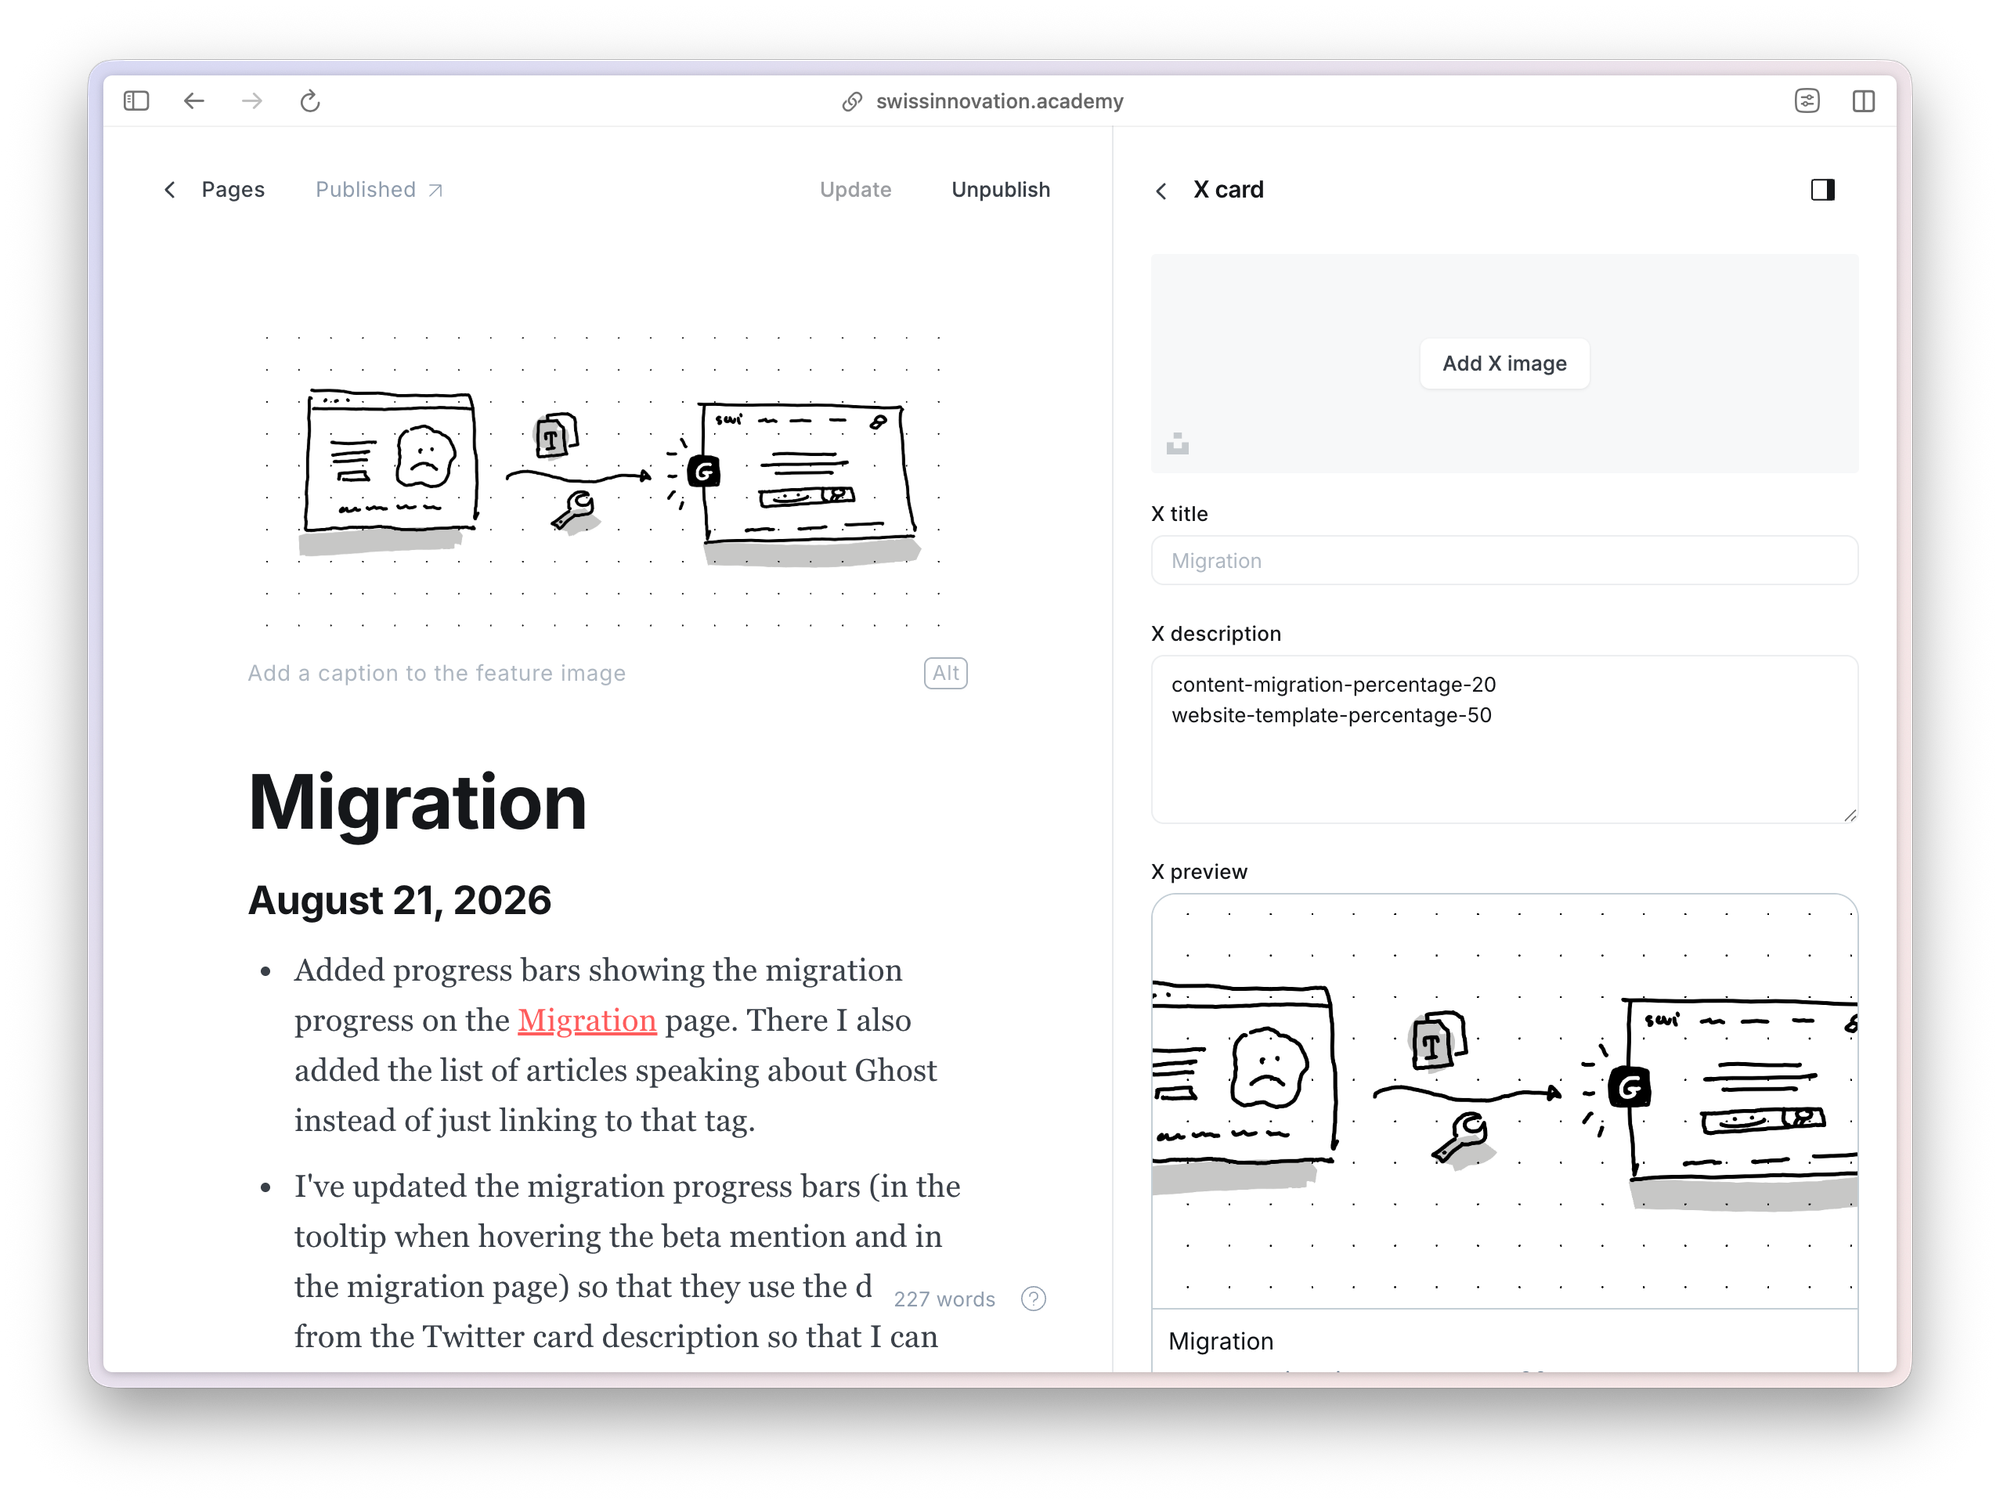Open the help question mark icon
2000x1504 pixels.
1034,1299
